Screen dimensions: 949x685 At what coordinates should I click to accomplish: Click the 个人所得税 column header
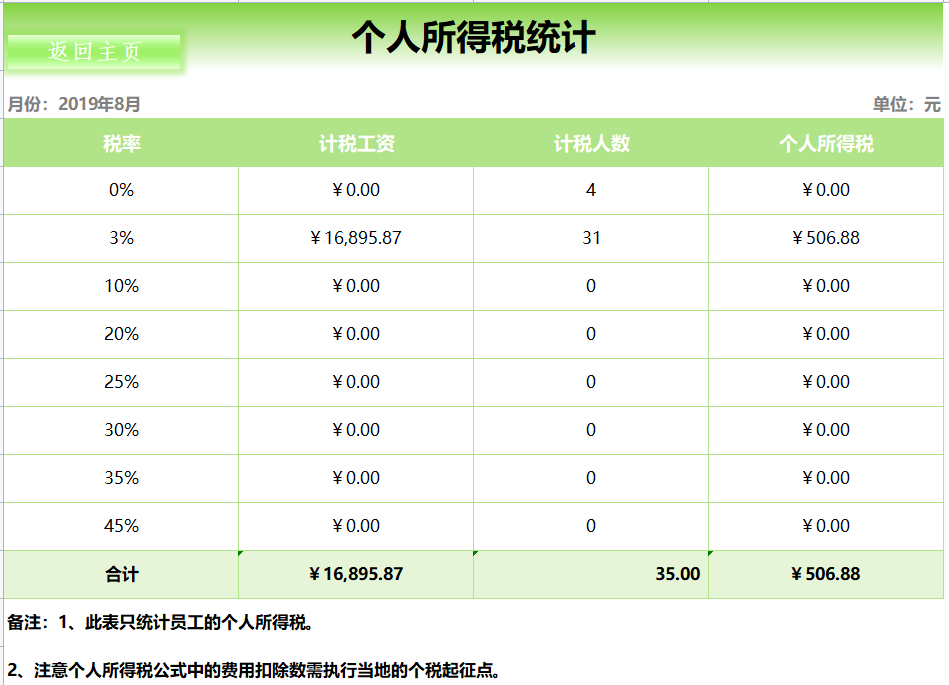click(826, 143)
